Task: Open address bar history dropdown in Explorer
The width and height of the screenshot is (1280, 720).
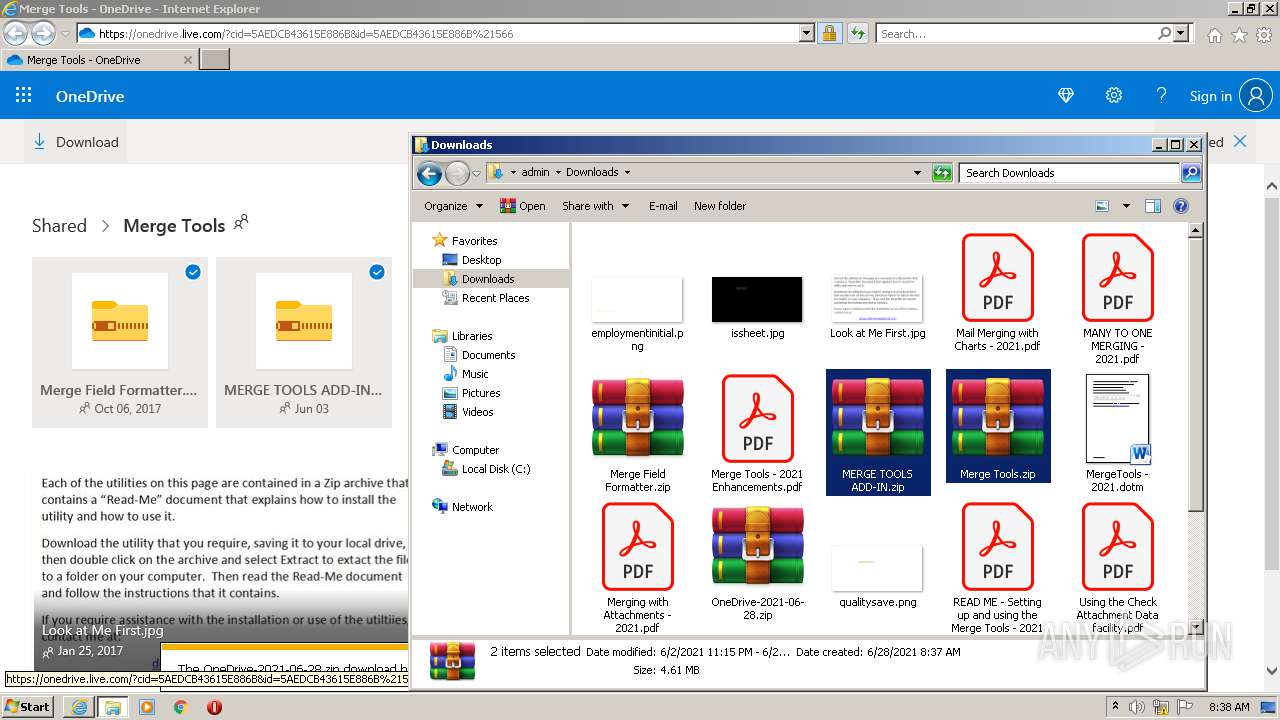Action: tap(917, 173)
